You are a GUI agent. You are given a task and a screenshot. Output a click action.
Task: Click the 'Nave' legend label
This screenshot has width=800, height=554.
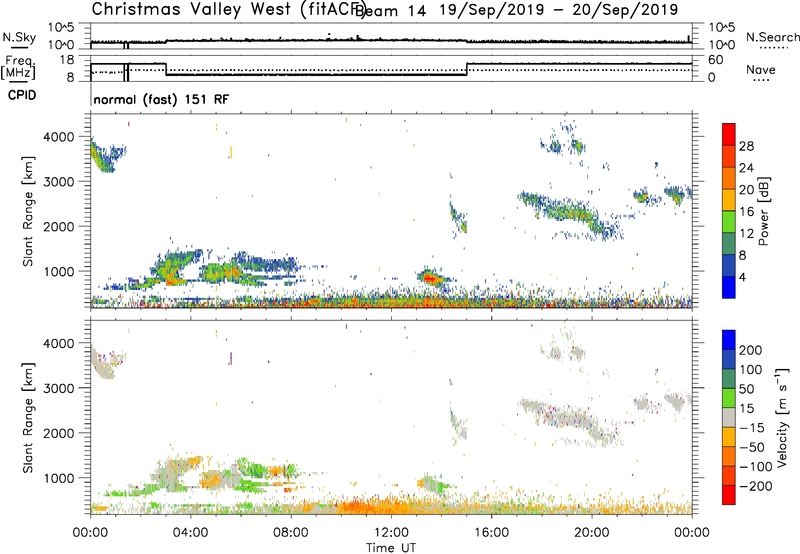tap(761, 70)
